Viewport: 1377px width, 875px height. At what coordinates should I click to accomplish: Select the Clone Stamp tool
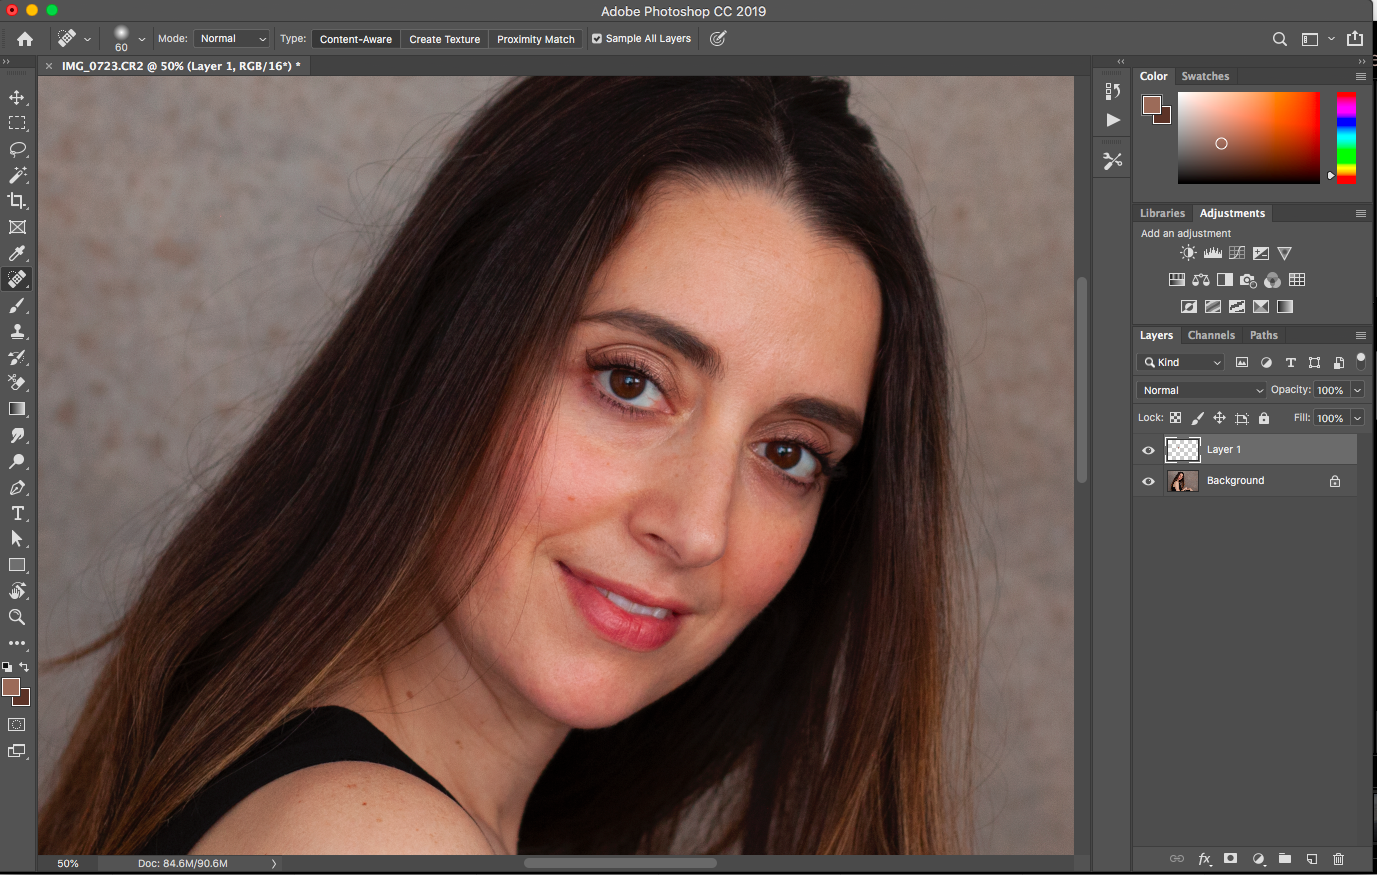17,331
